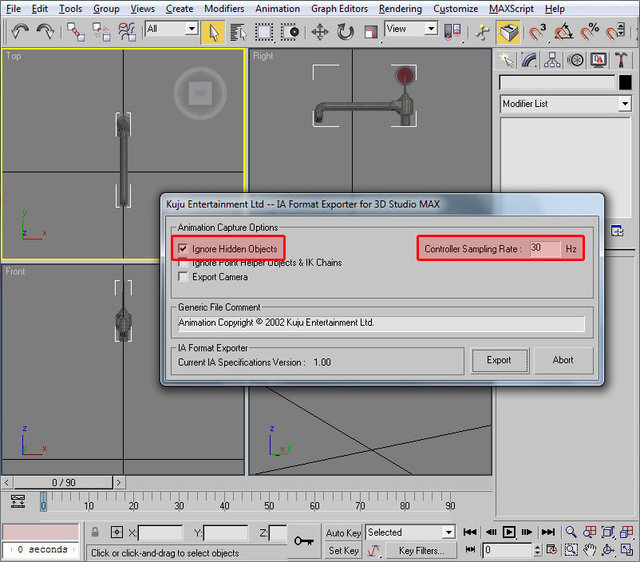The height and width of the screenshot is (562, 640).
Task: Open the Hierarchy command panel tab
Action: [550, 60]
